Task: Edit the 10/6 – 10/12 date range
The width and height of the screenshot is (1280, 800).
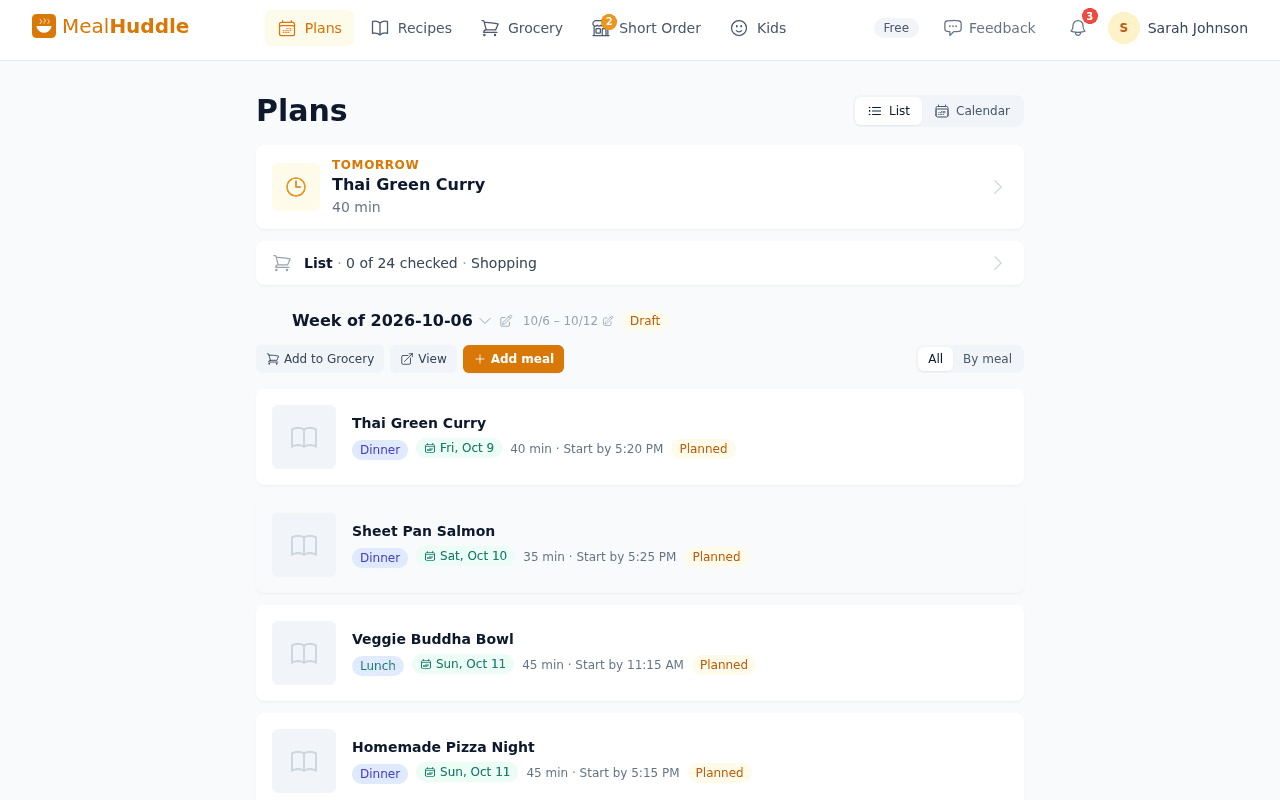Action: (568, 321)
